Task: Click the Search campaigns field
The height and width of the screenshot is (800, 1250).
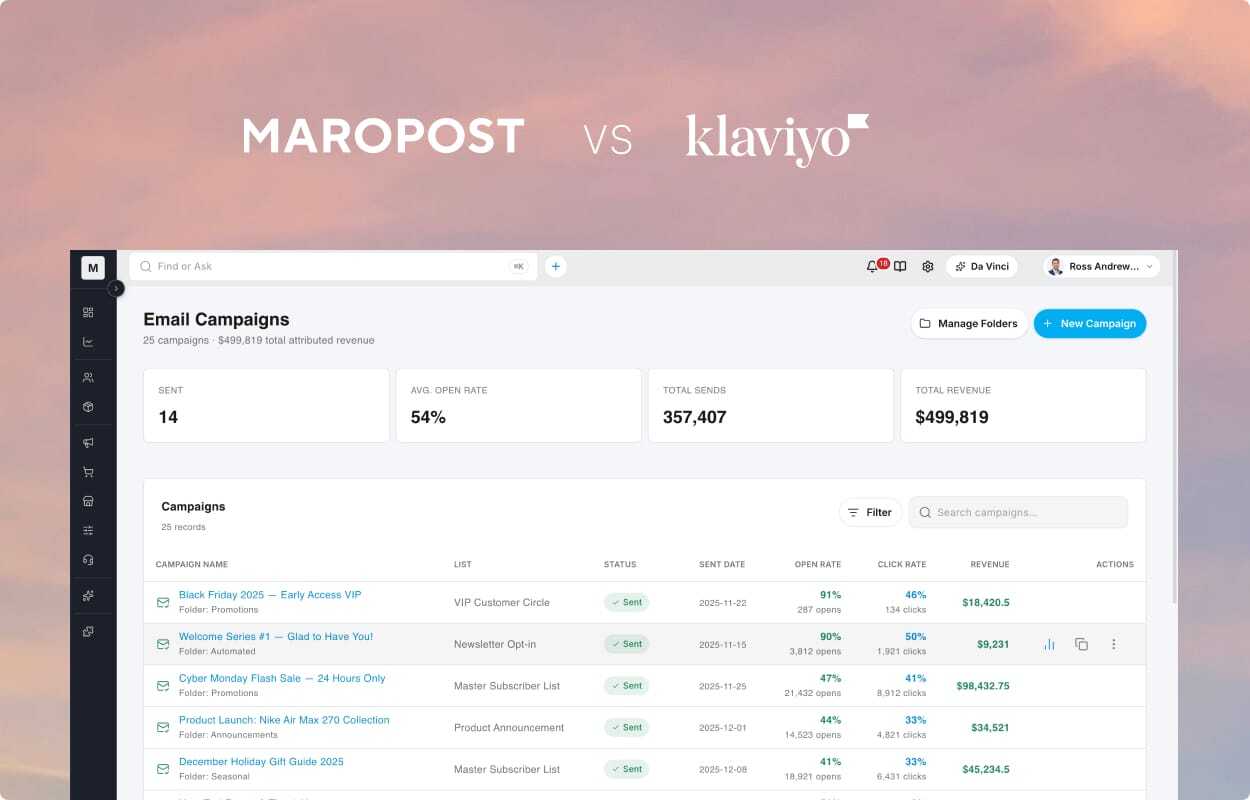Action: 1018,512
